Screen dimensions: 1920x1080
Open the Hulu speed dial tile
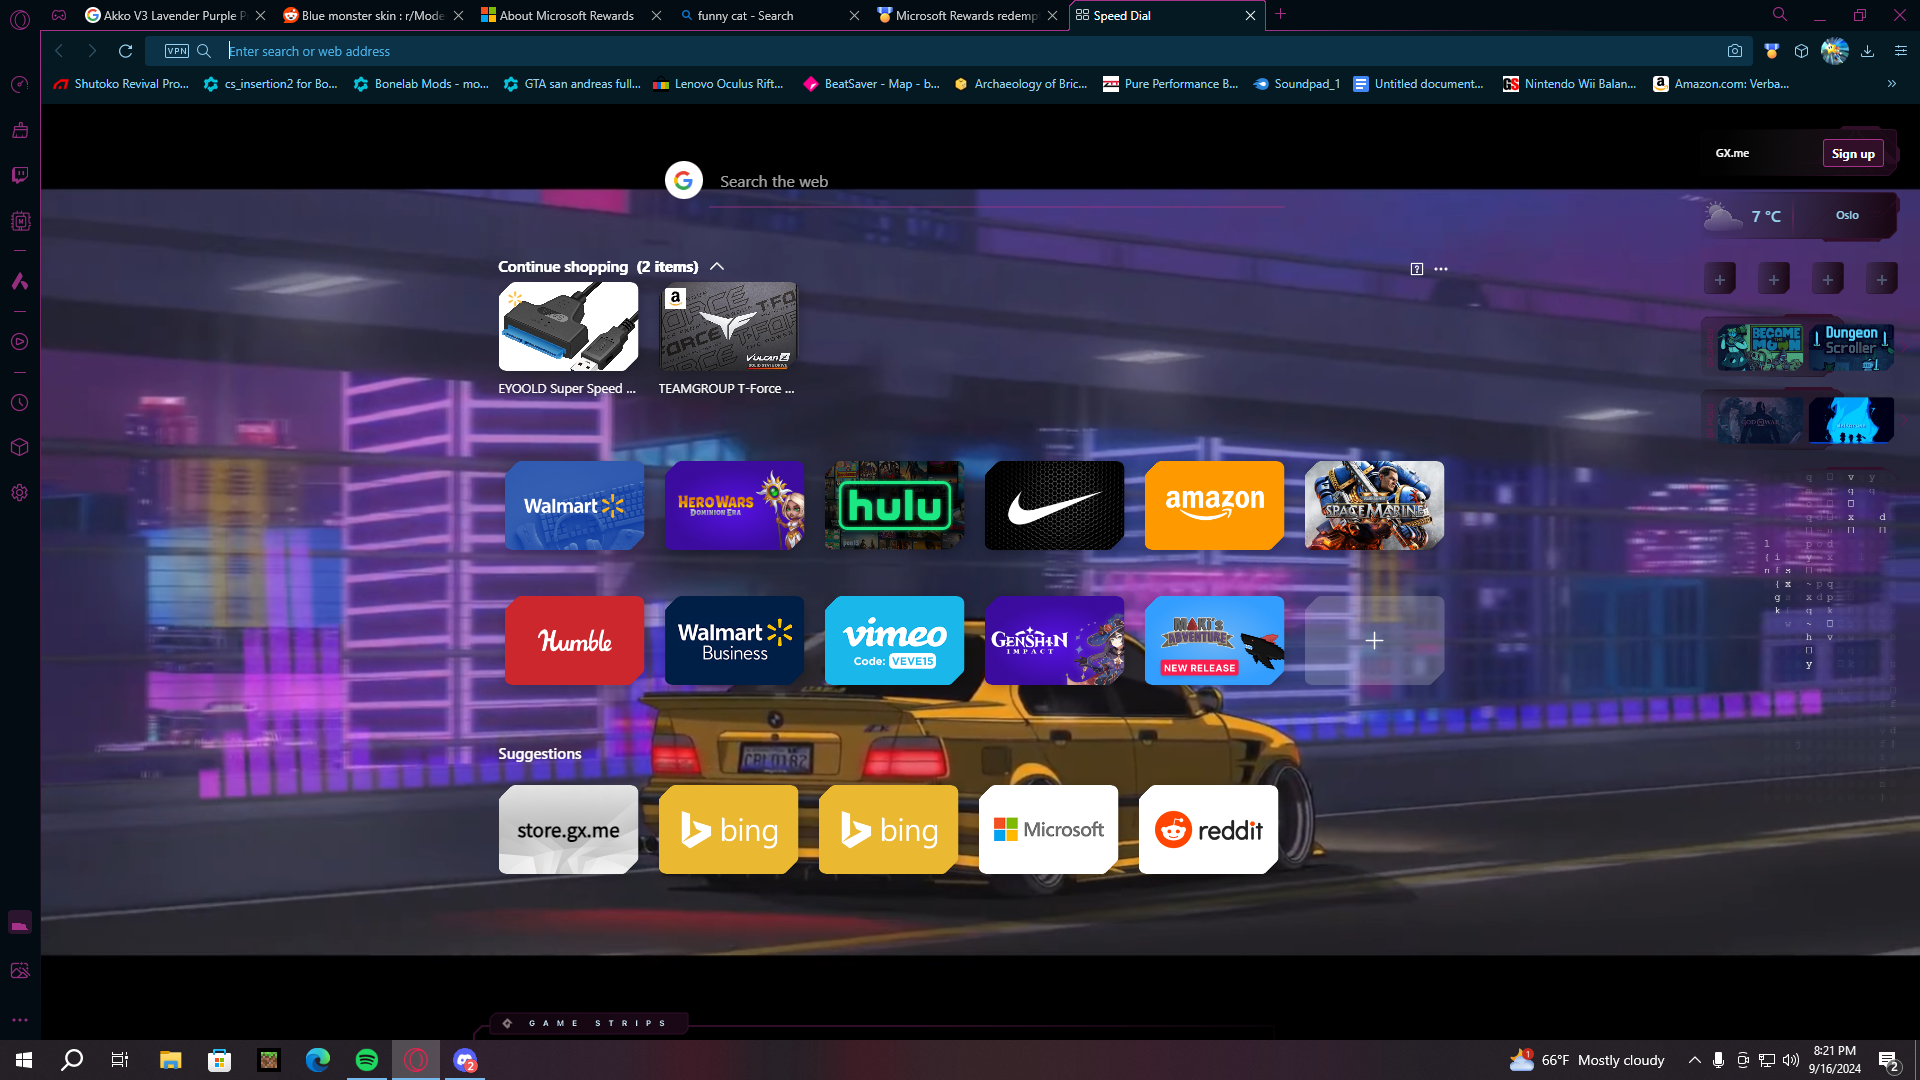[x=894, y=506]
